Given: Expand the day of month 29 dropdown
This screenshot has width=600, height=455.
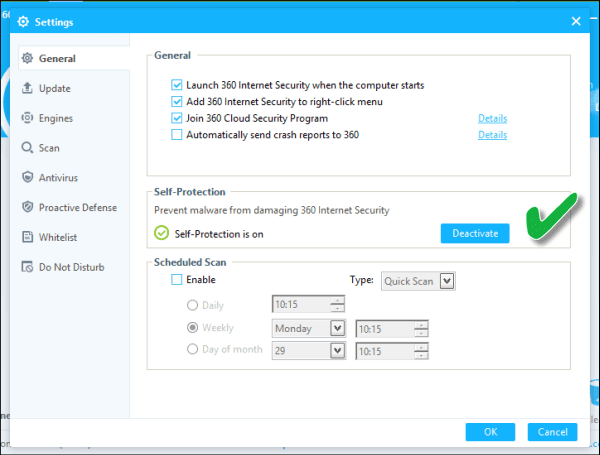Looking at the screenshot, I should click(x=337, y=351).
